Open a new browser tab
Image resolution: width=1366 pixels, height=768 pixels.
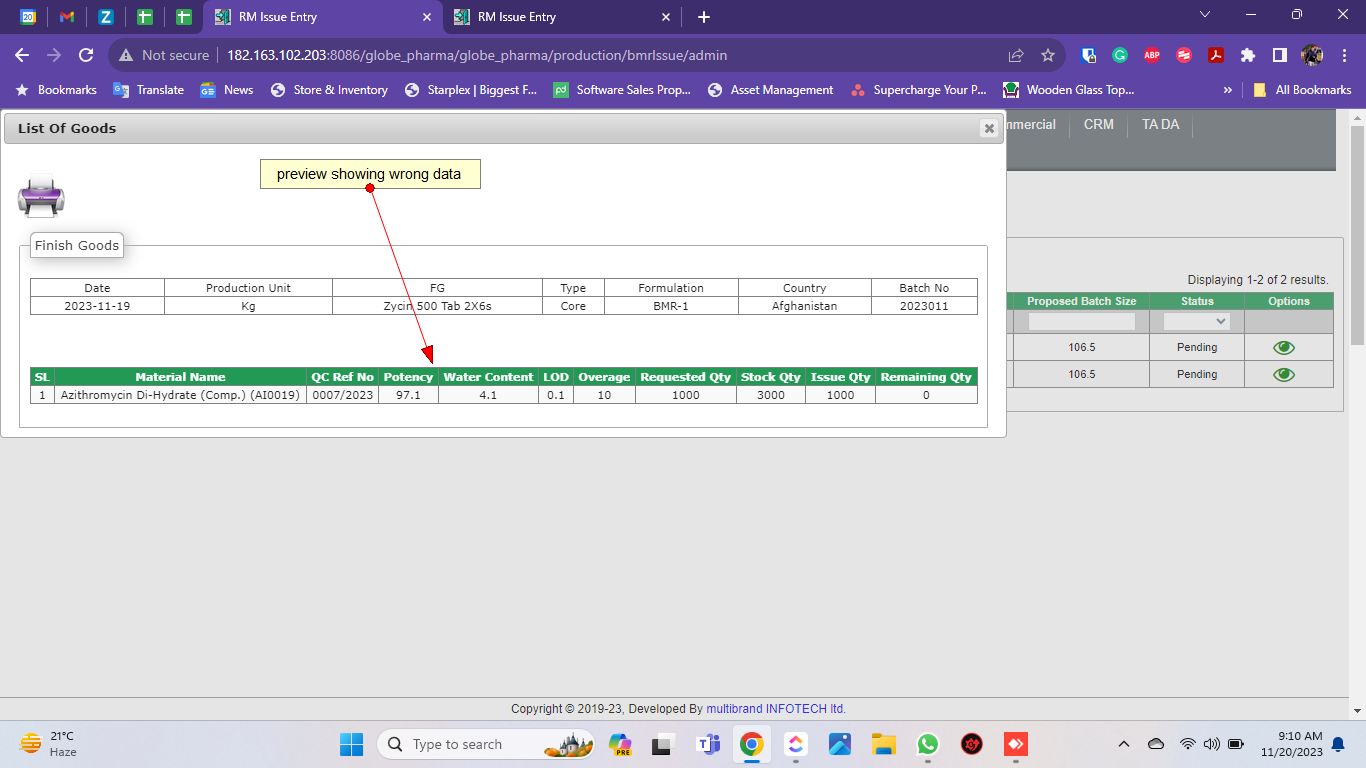coord(704,17)
